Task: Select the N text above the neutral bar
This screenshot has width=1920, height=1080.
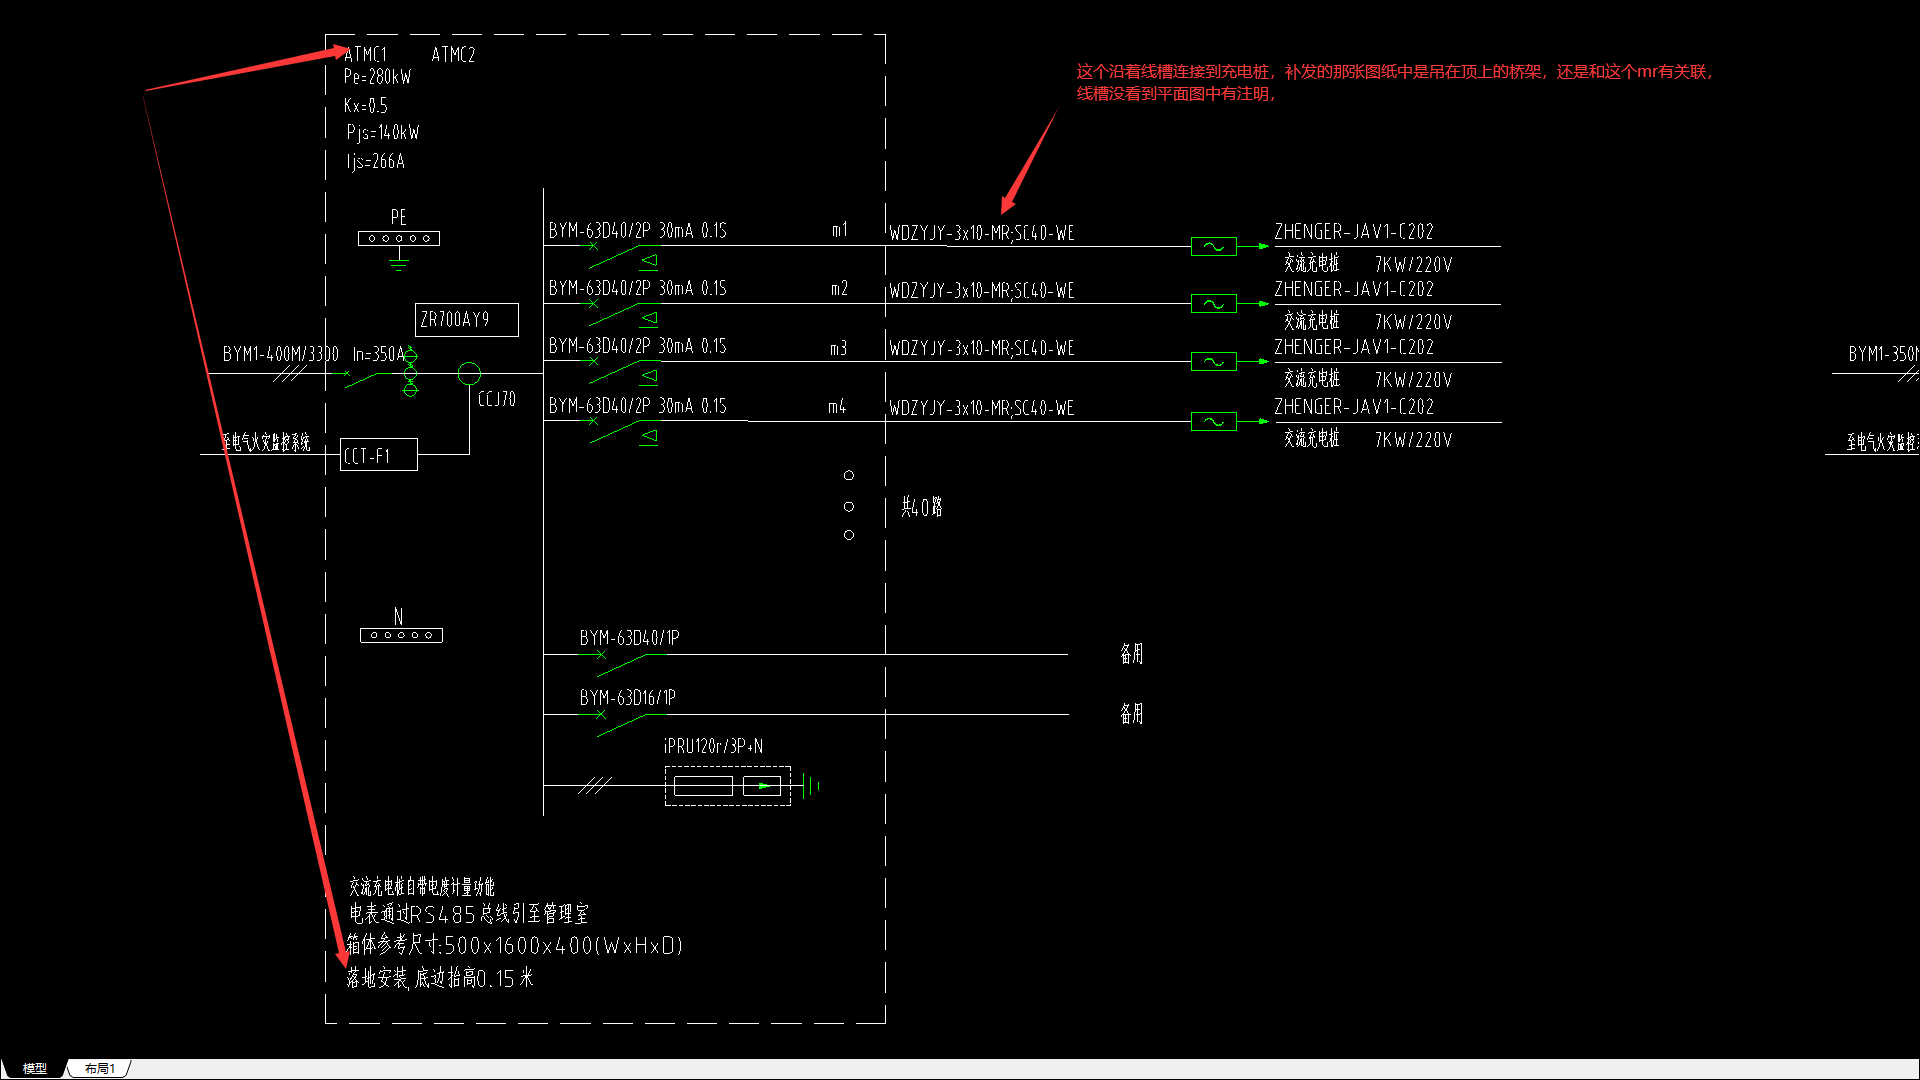Action: pos(398,617)
